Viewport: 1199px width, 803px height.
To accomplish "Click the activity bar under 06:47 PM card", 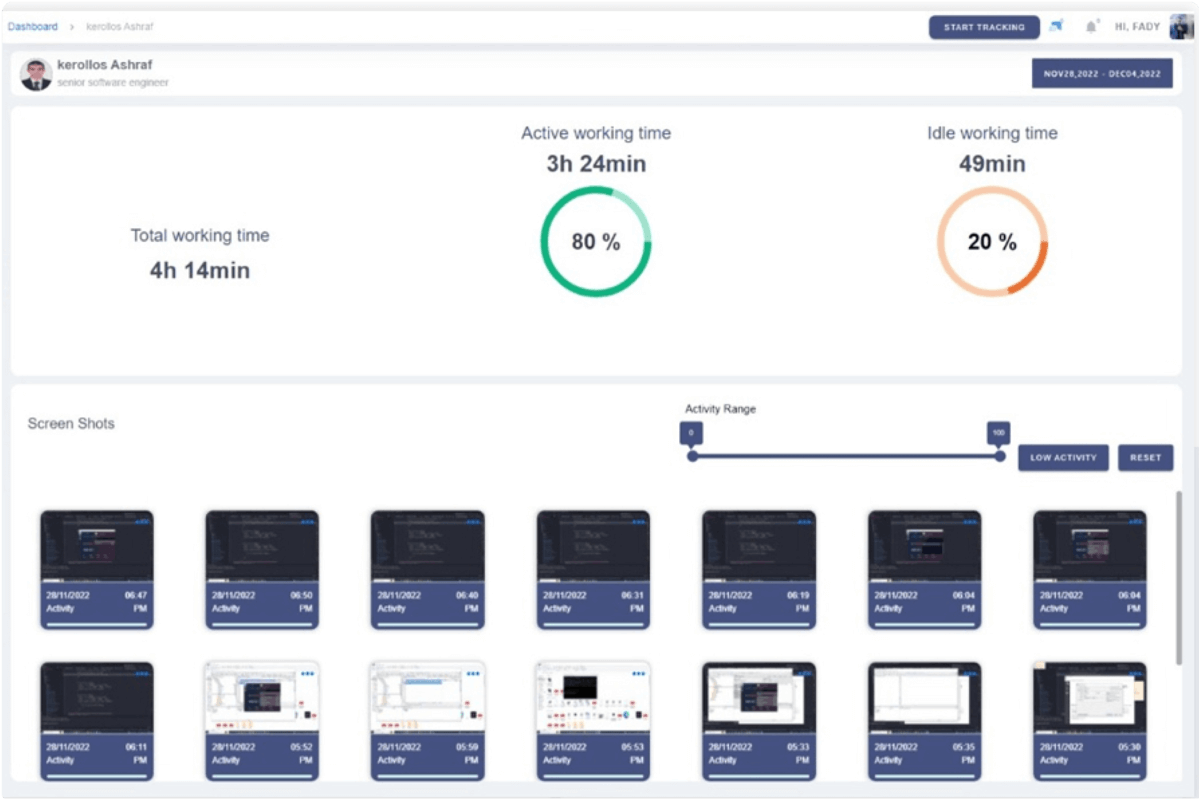I will [96, 624].
